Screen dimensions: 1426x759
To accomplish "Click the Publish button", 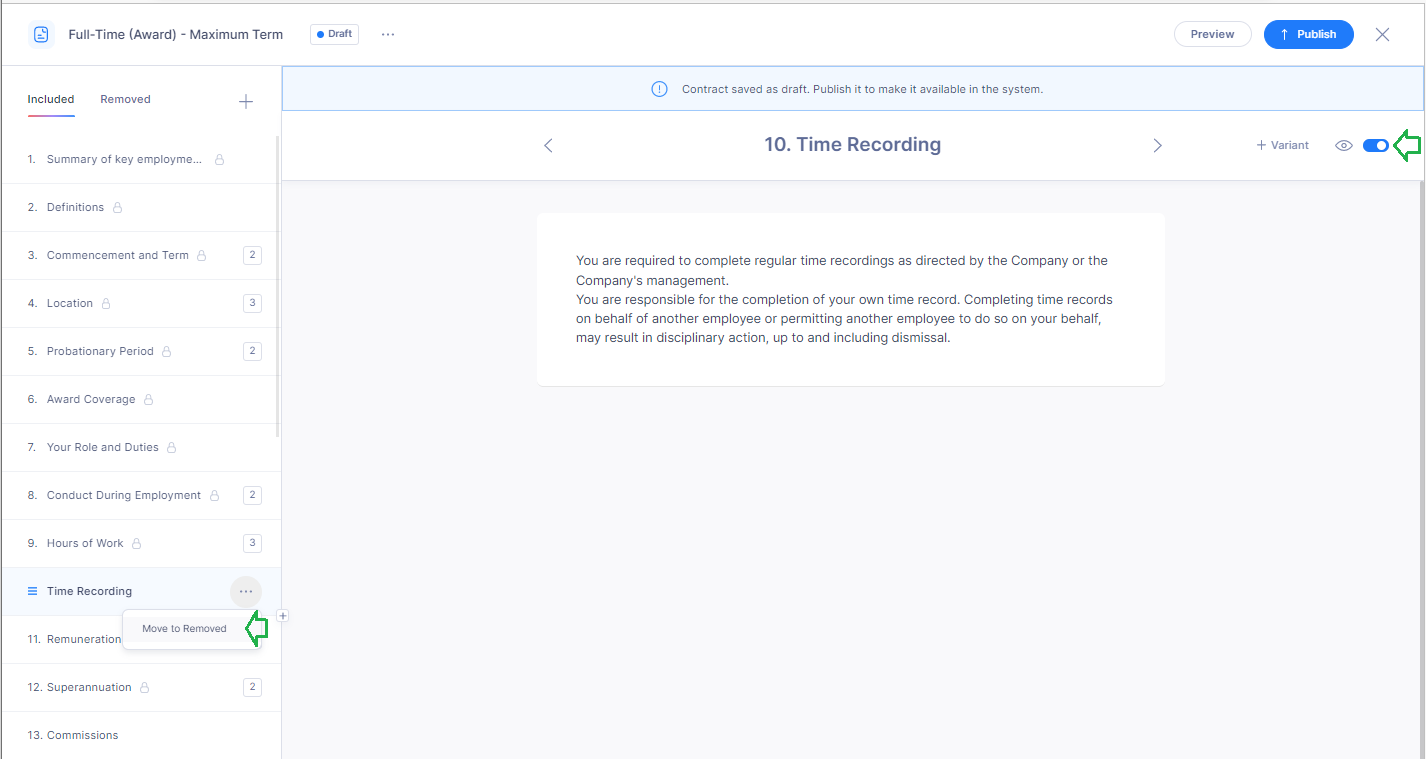I will [1308, 34].
